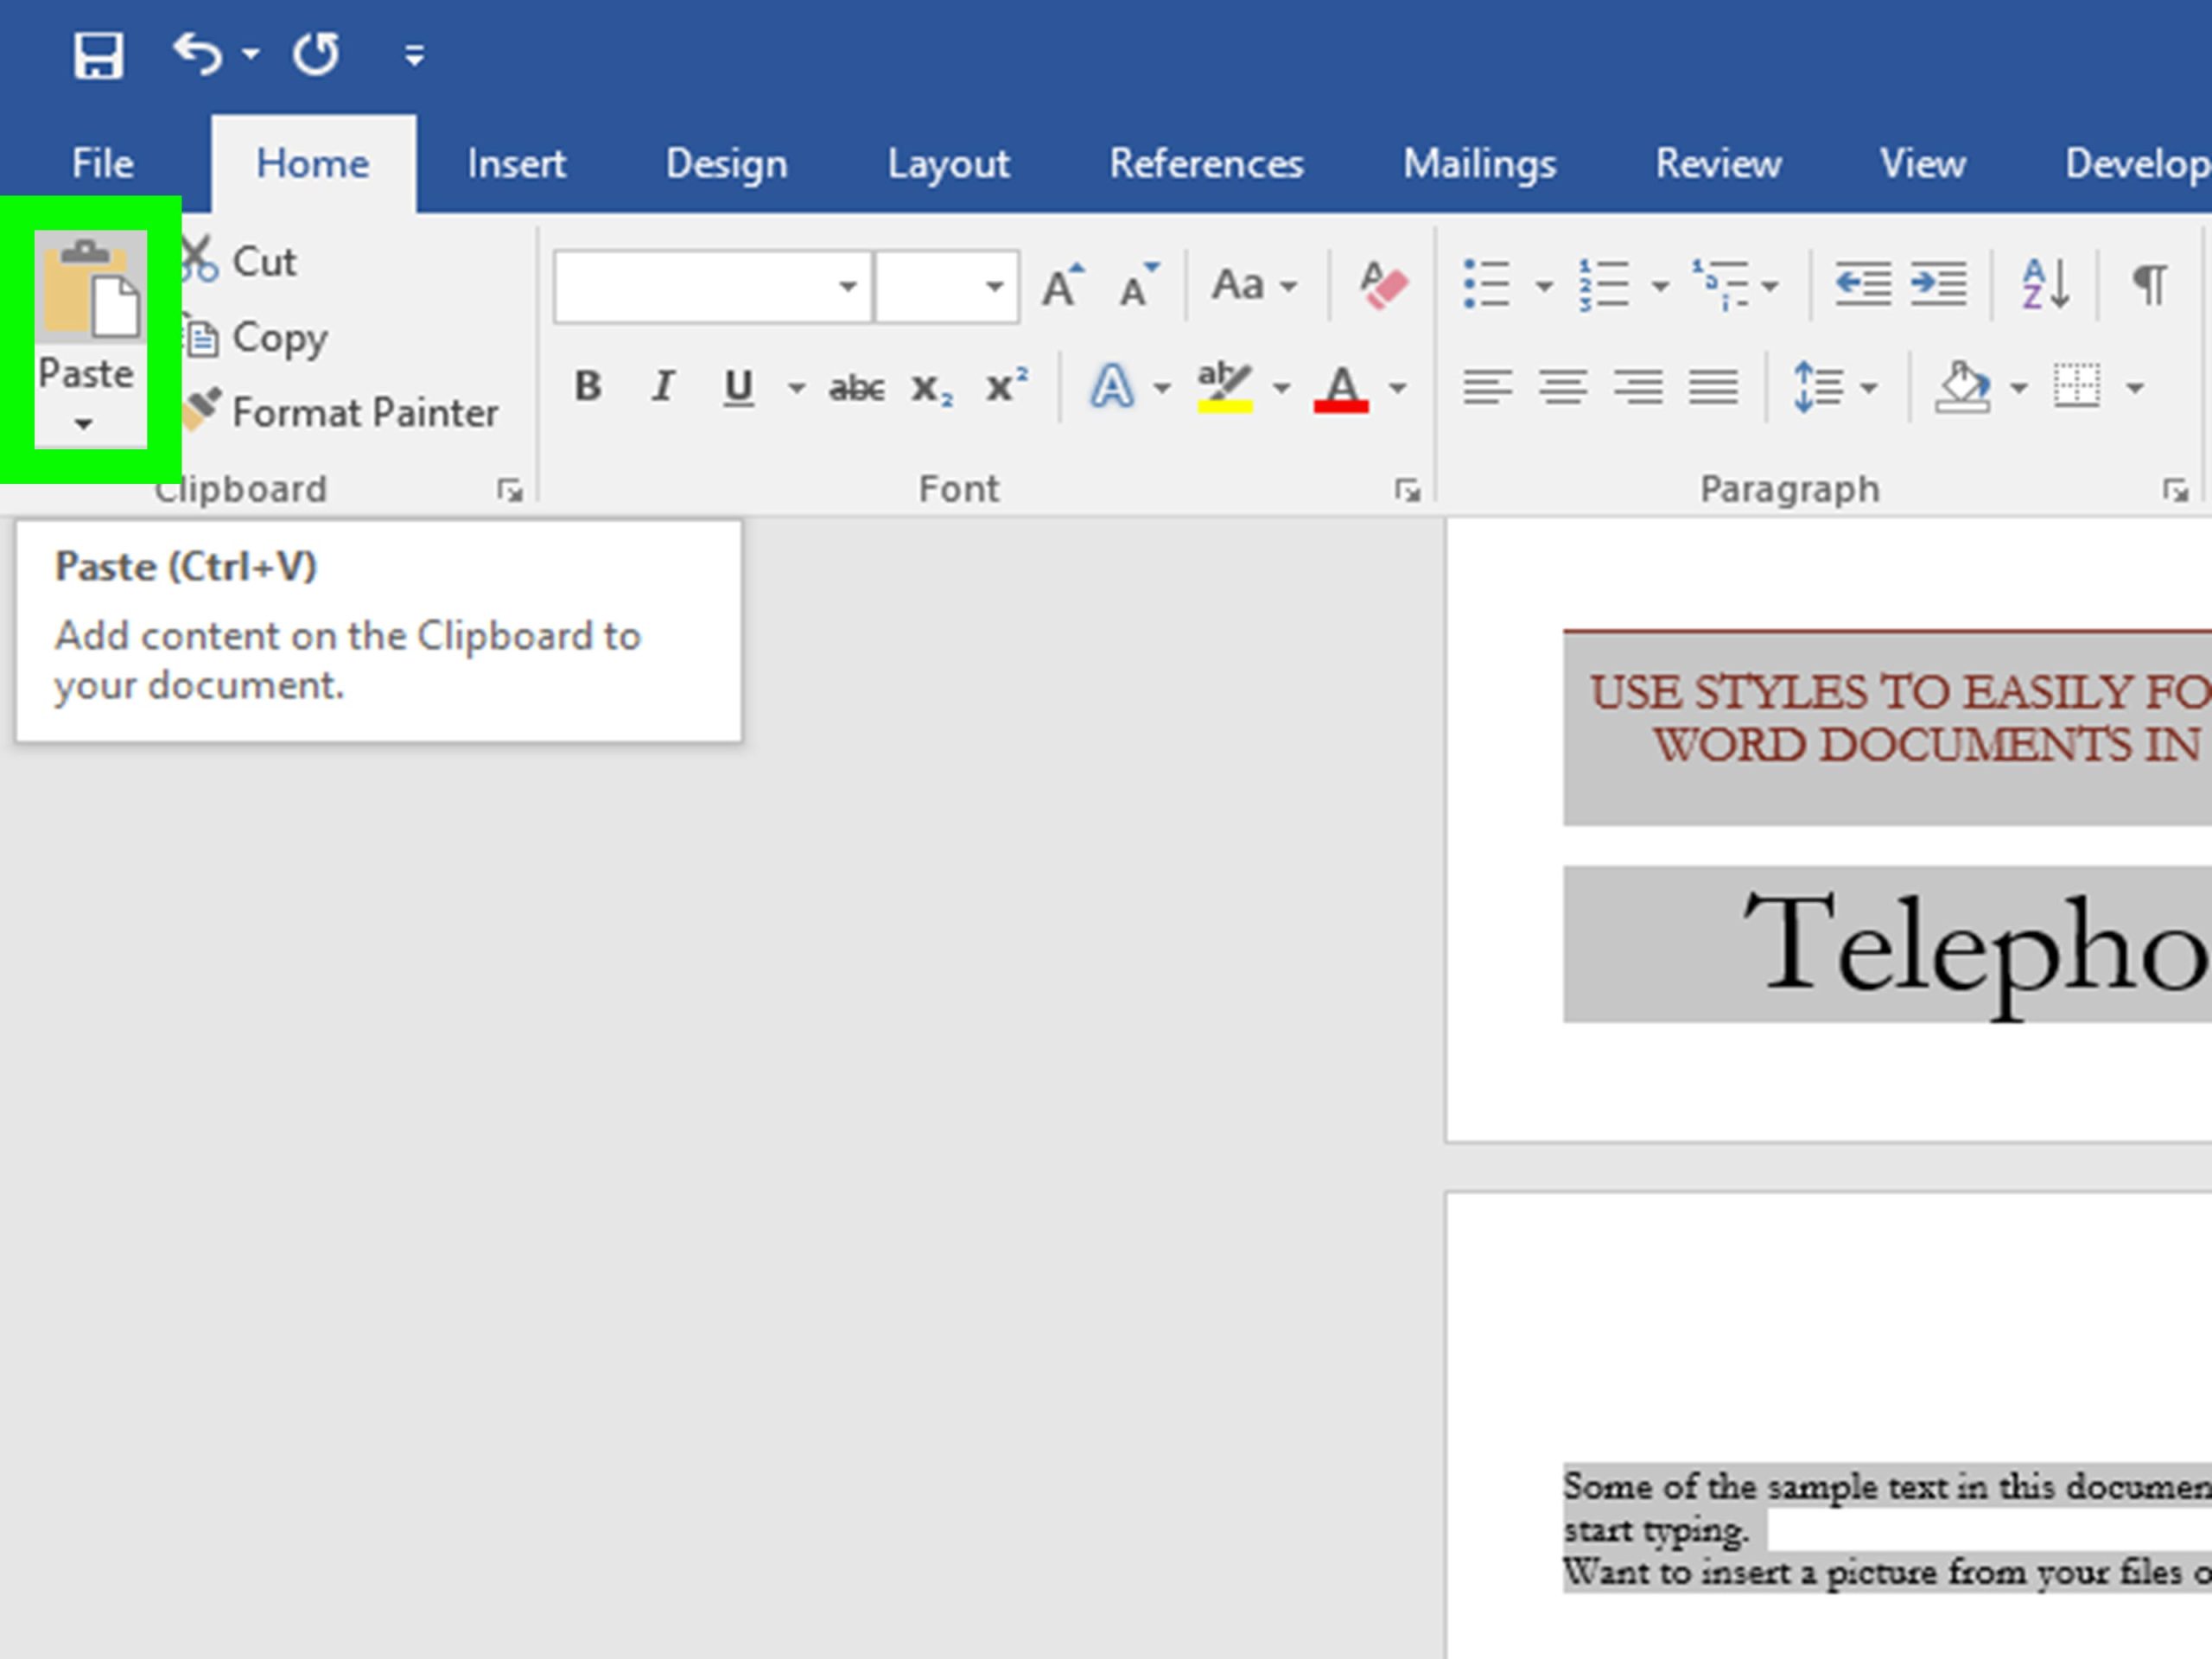Open the File tab

102,163
